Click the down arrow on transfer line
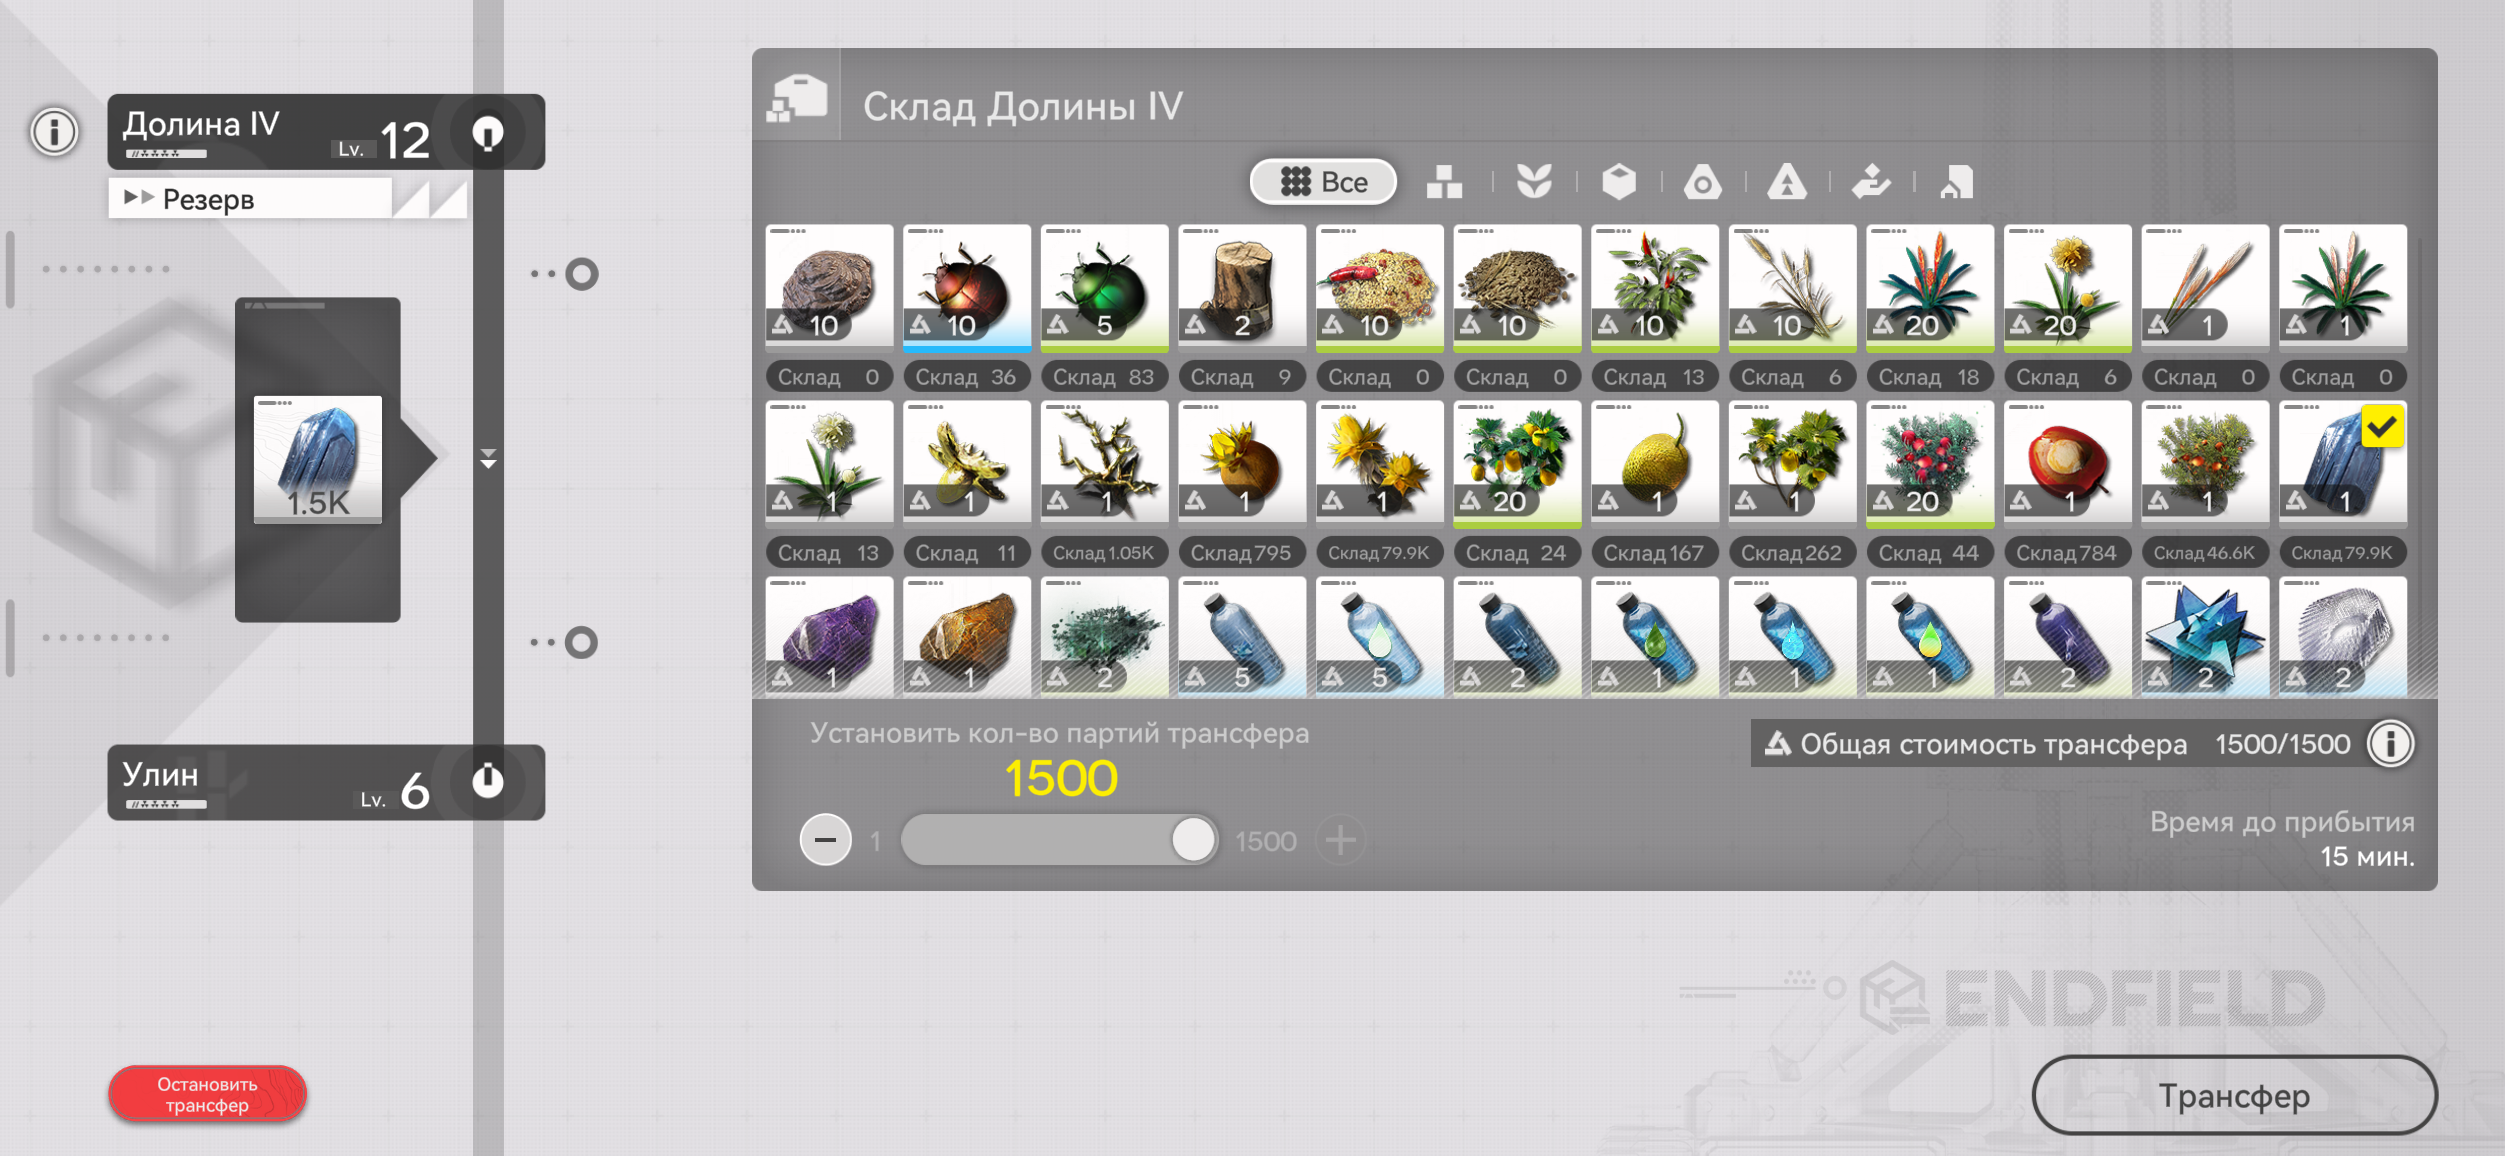 pos(488,459)
